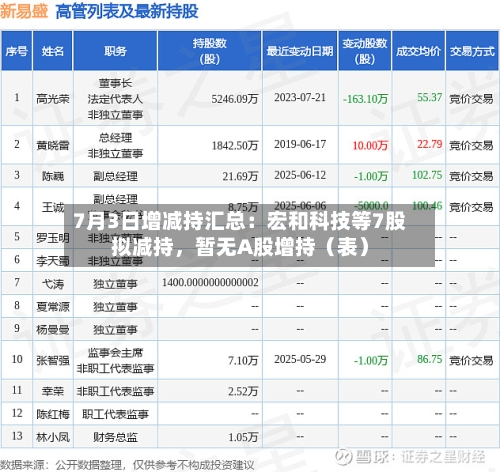The image size is (500, 472).
Task: Click the date 2025-05-29
Action: click(x=300, y=359)
